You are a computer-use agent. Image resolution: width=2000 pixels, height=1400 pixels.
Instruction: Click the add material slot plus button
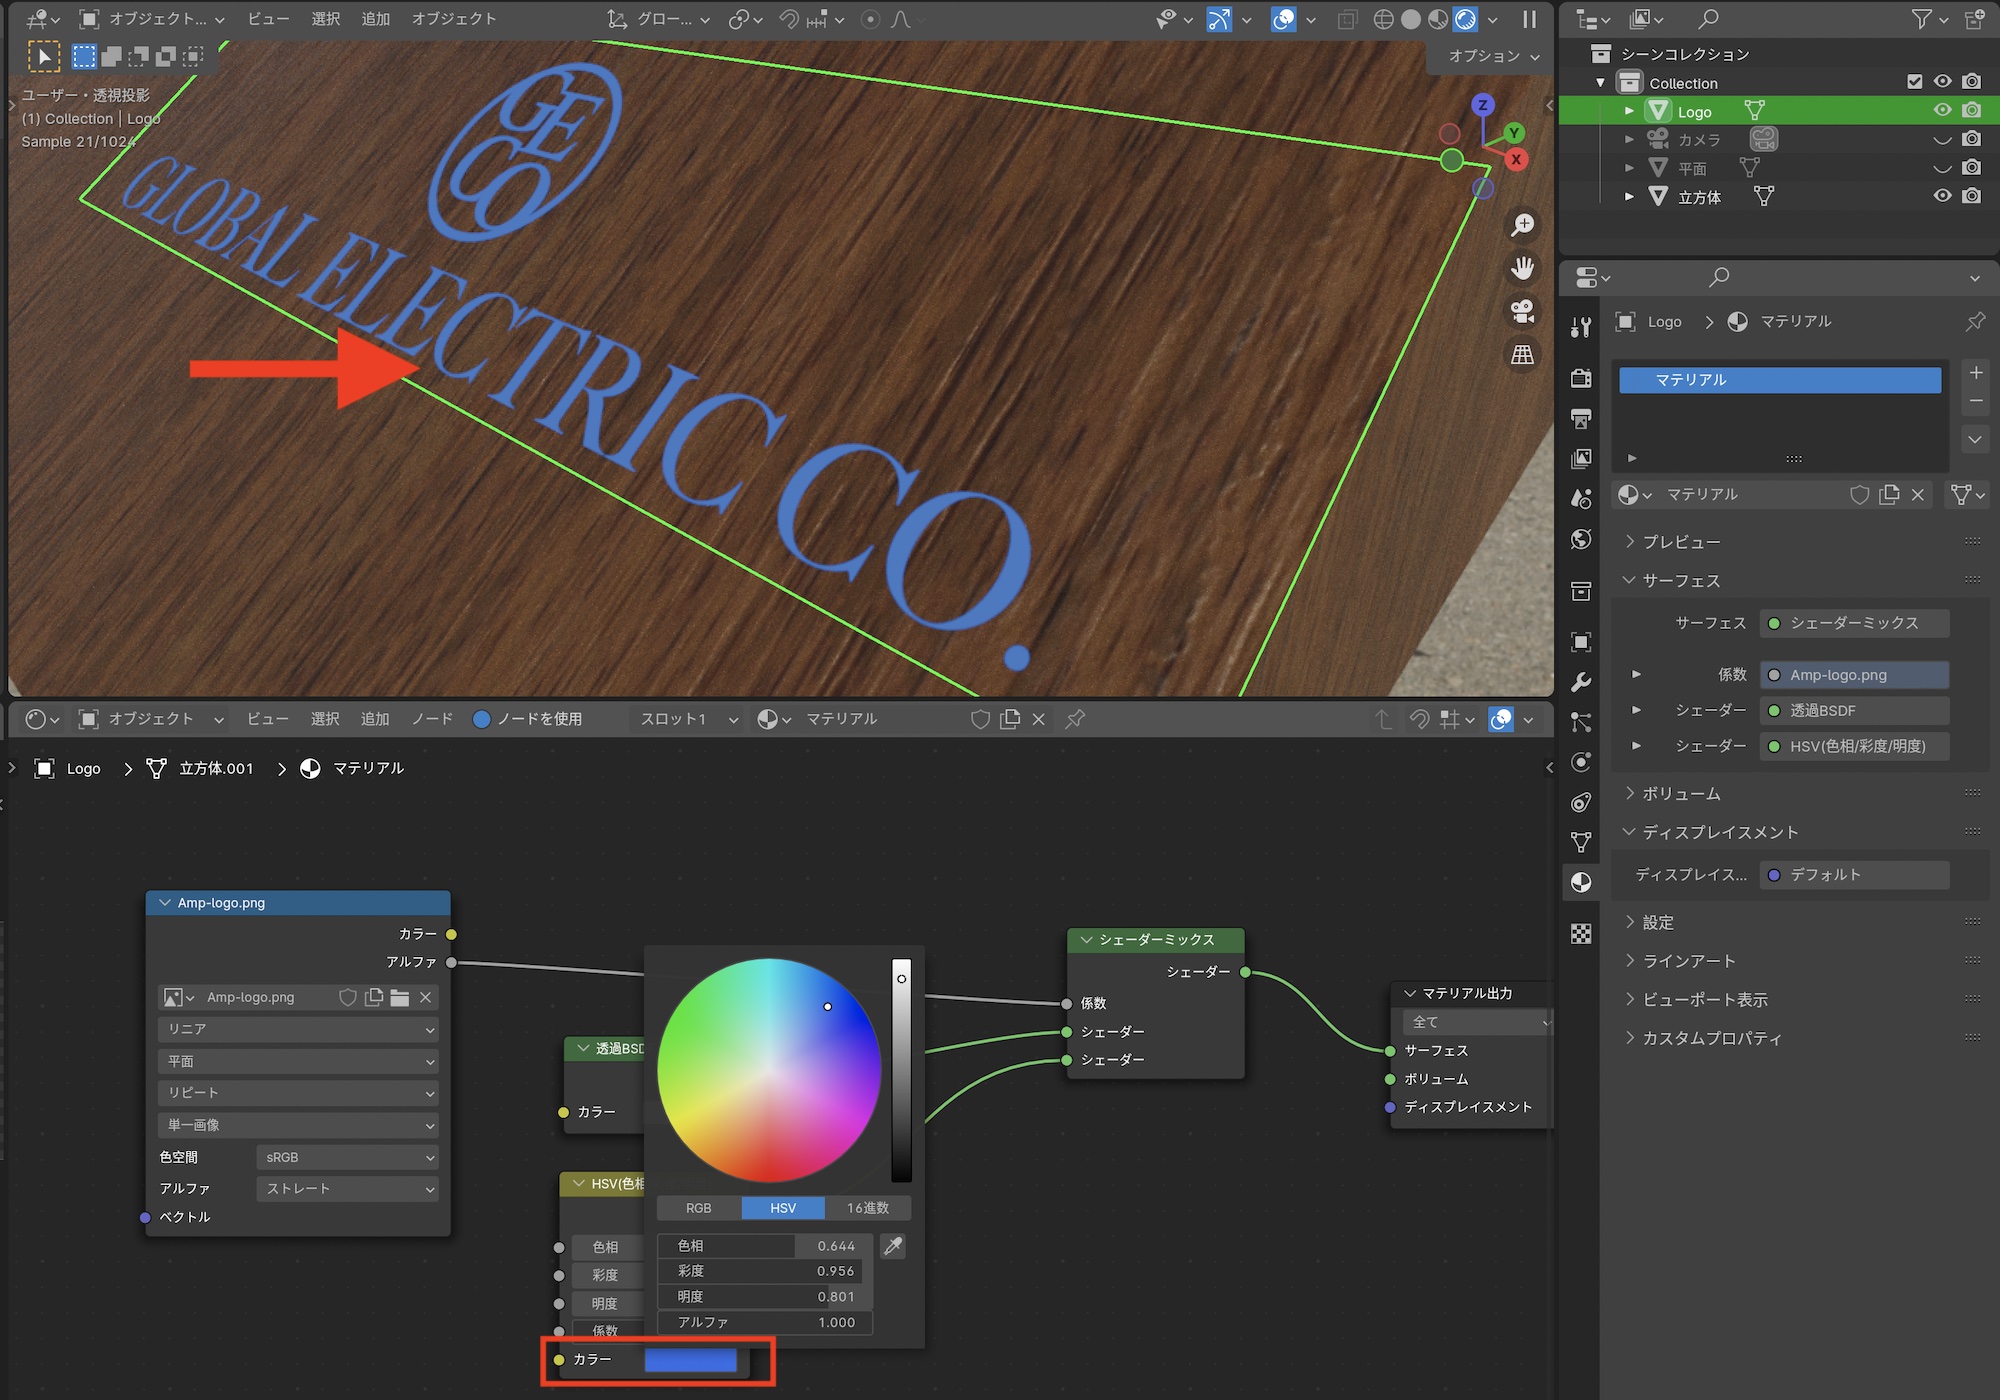click(1975, 372)
